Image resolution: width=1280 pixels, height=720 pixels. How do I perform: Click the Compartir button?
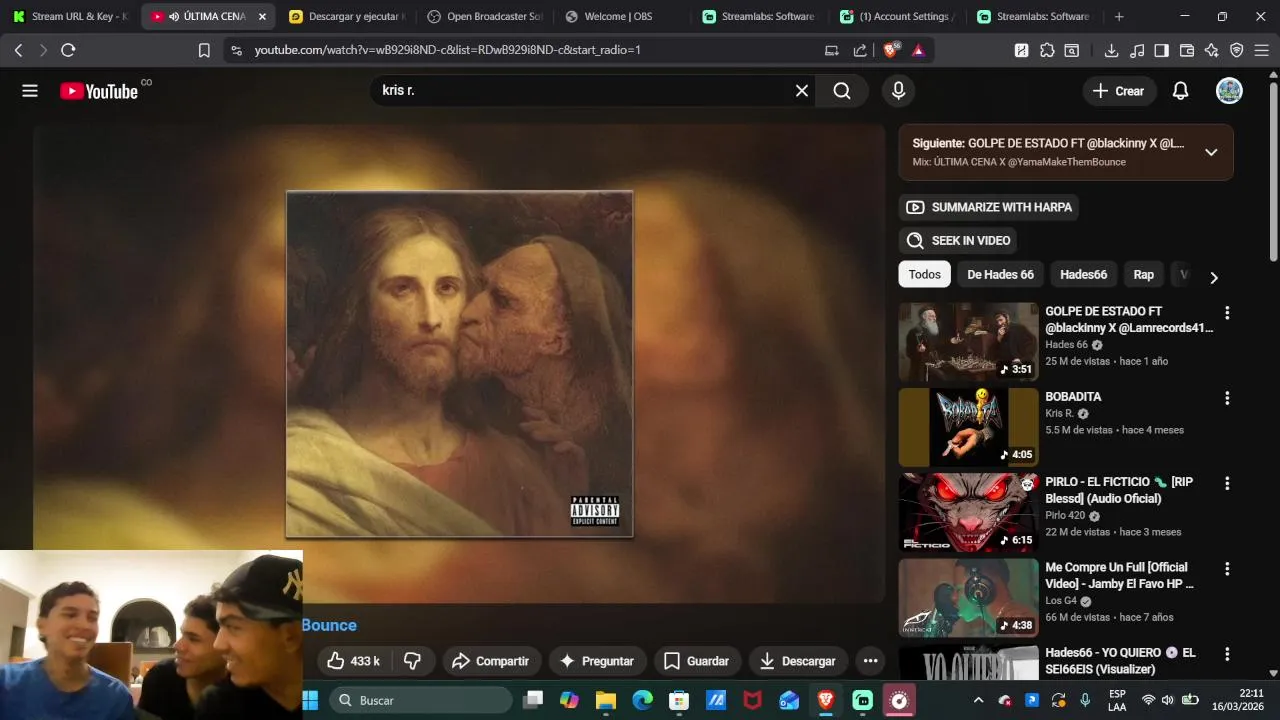click(x=491, y=661)
